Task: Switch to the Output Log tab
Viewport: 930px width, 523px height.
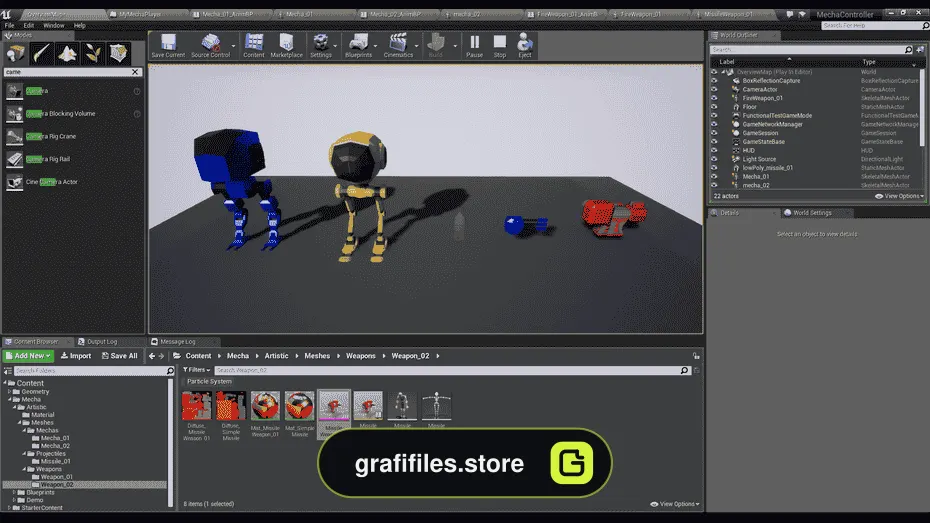Action: (101, 342)
